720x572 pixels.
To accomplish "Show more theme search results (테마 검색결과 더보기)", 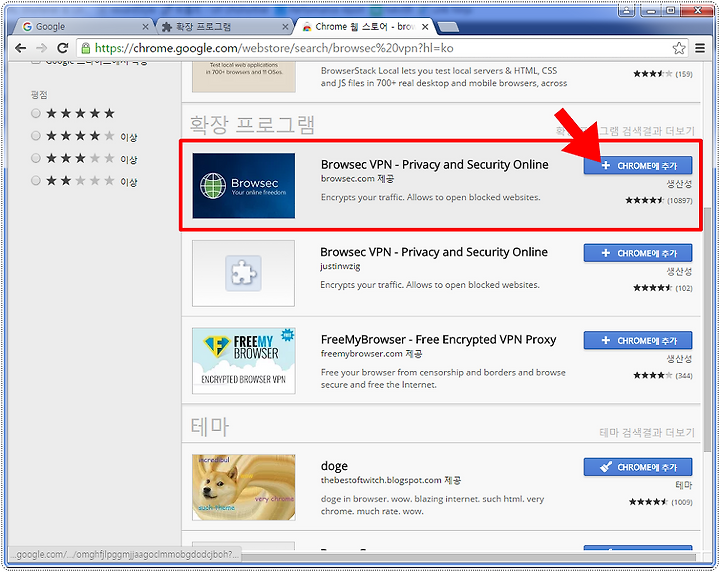I will tap(647, 432).
